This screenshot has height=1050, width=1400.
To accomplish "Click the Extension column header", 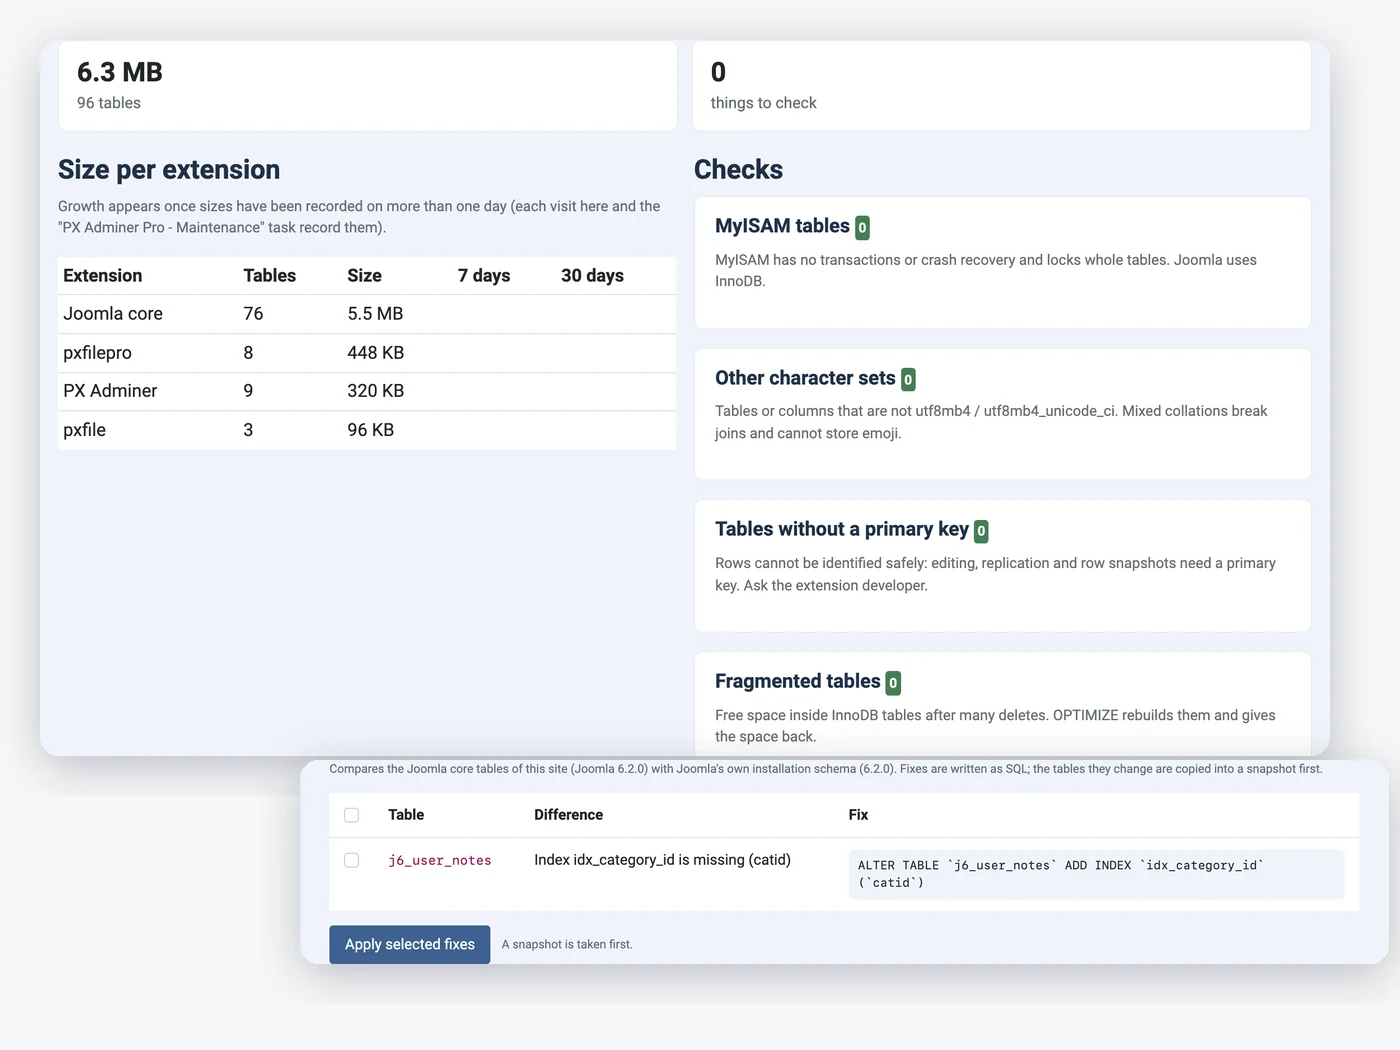I will (103, 276).
